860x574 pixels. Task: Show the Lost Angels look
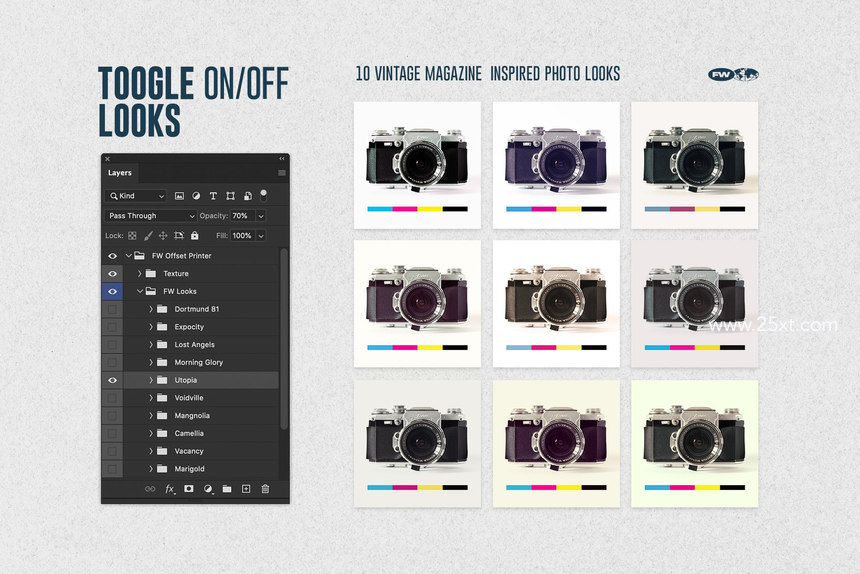[x=112, y=345]
